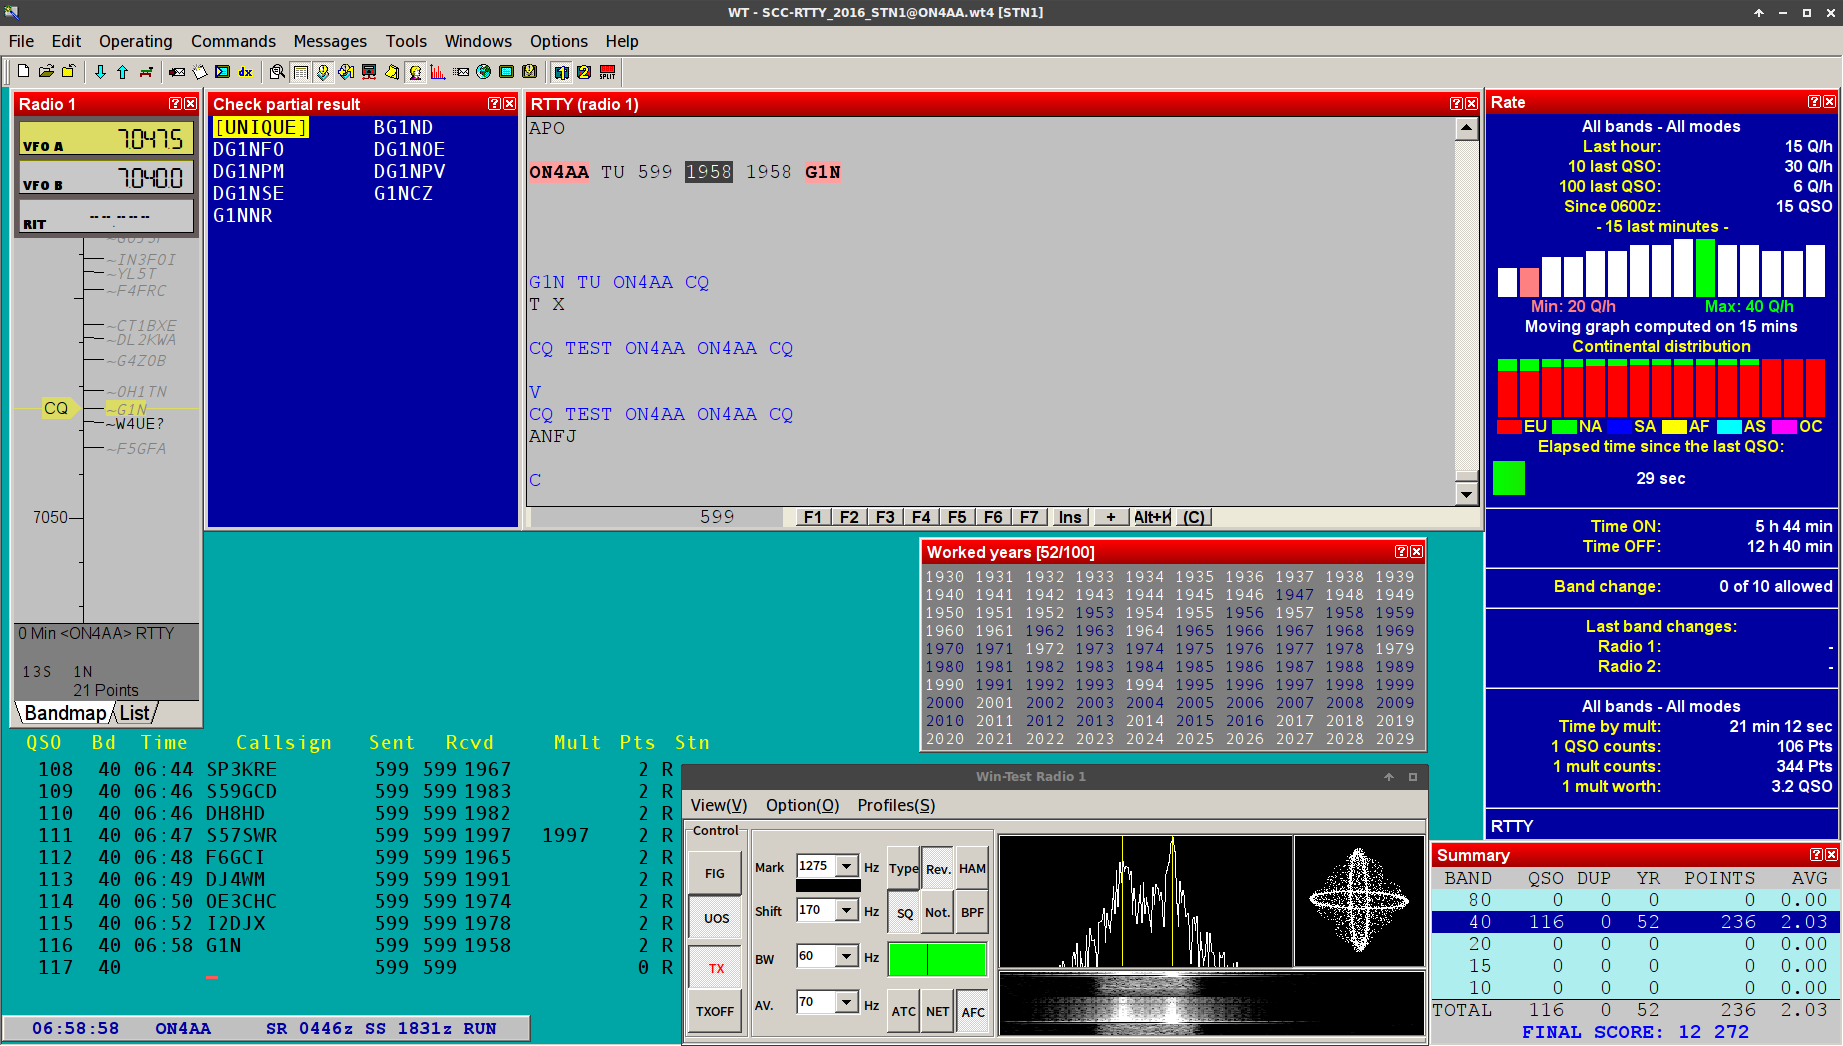
Task: Click the network computer toolbar icon
Action: click(369, 72)
